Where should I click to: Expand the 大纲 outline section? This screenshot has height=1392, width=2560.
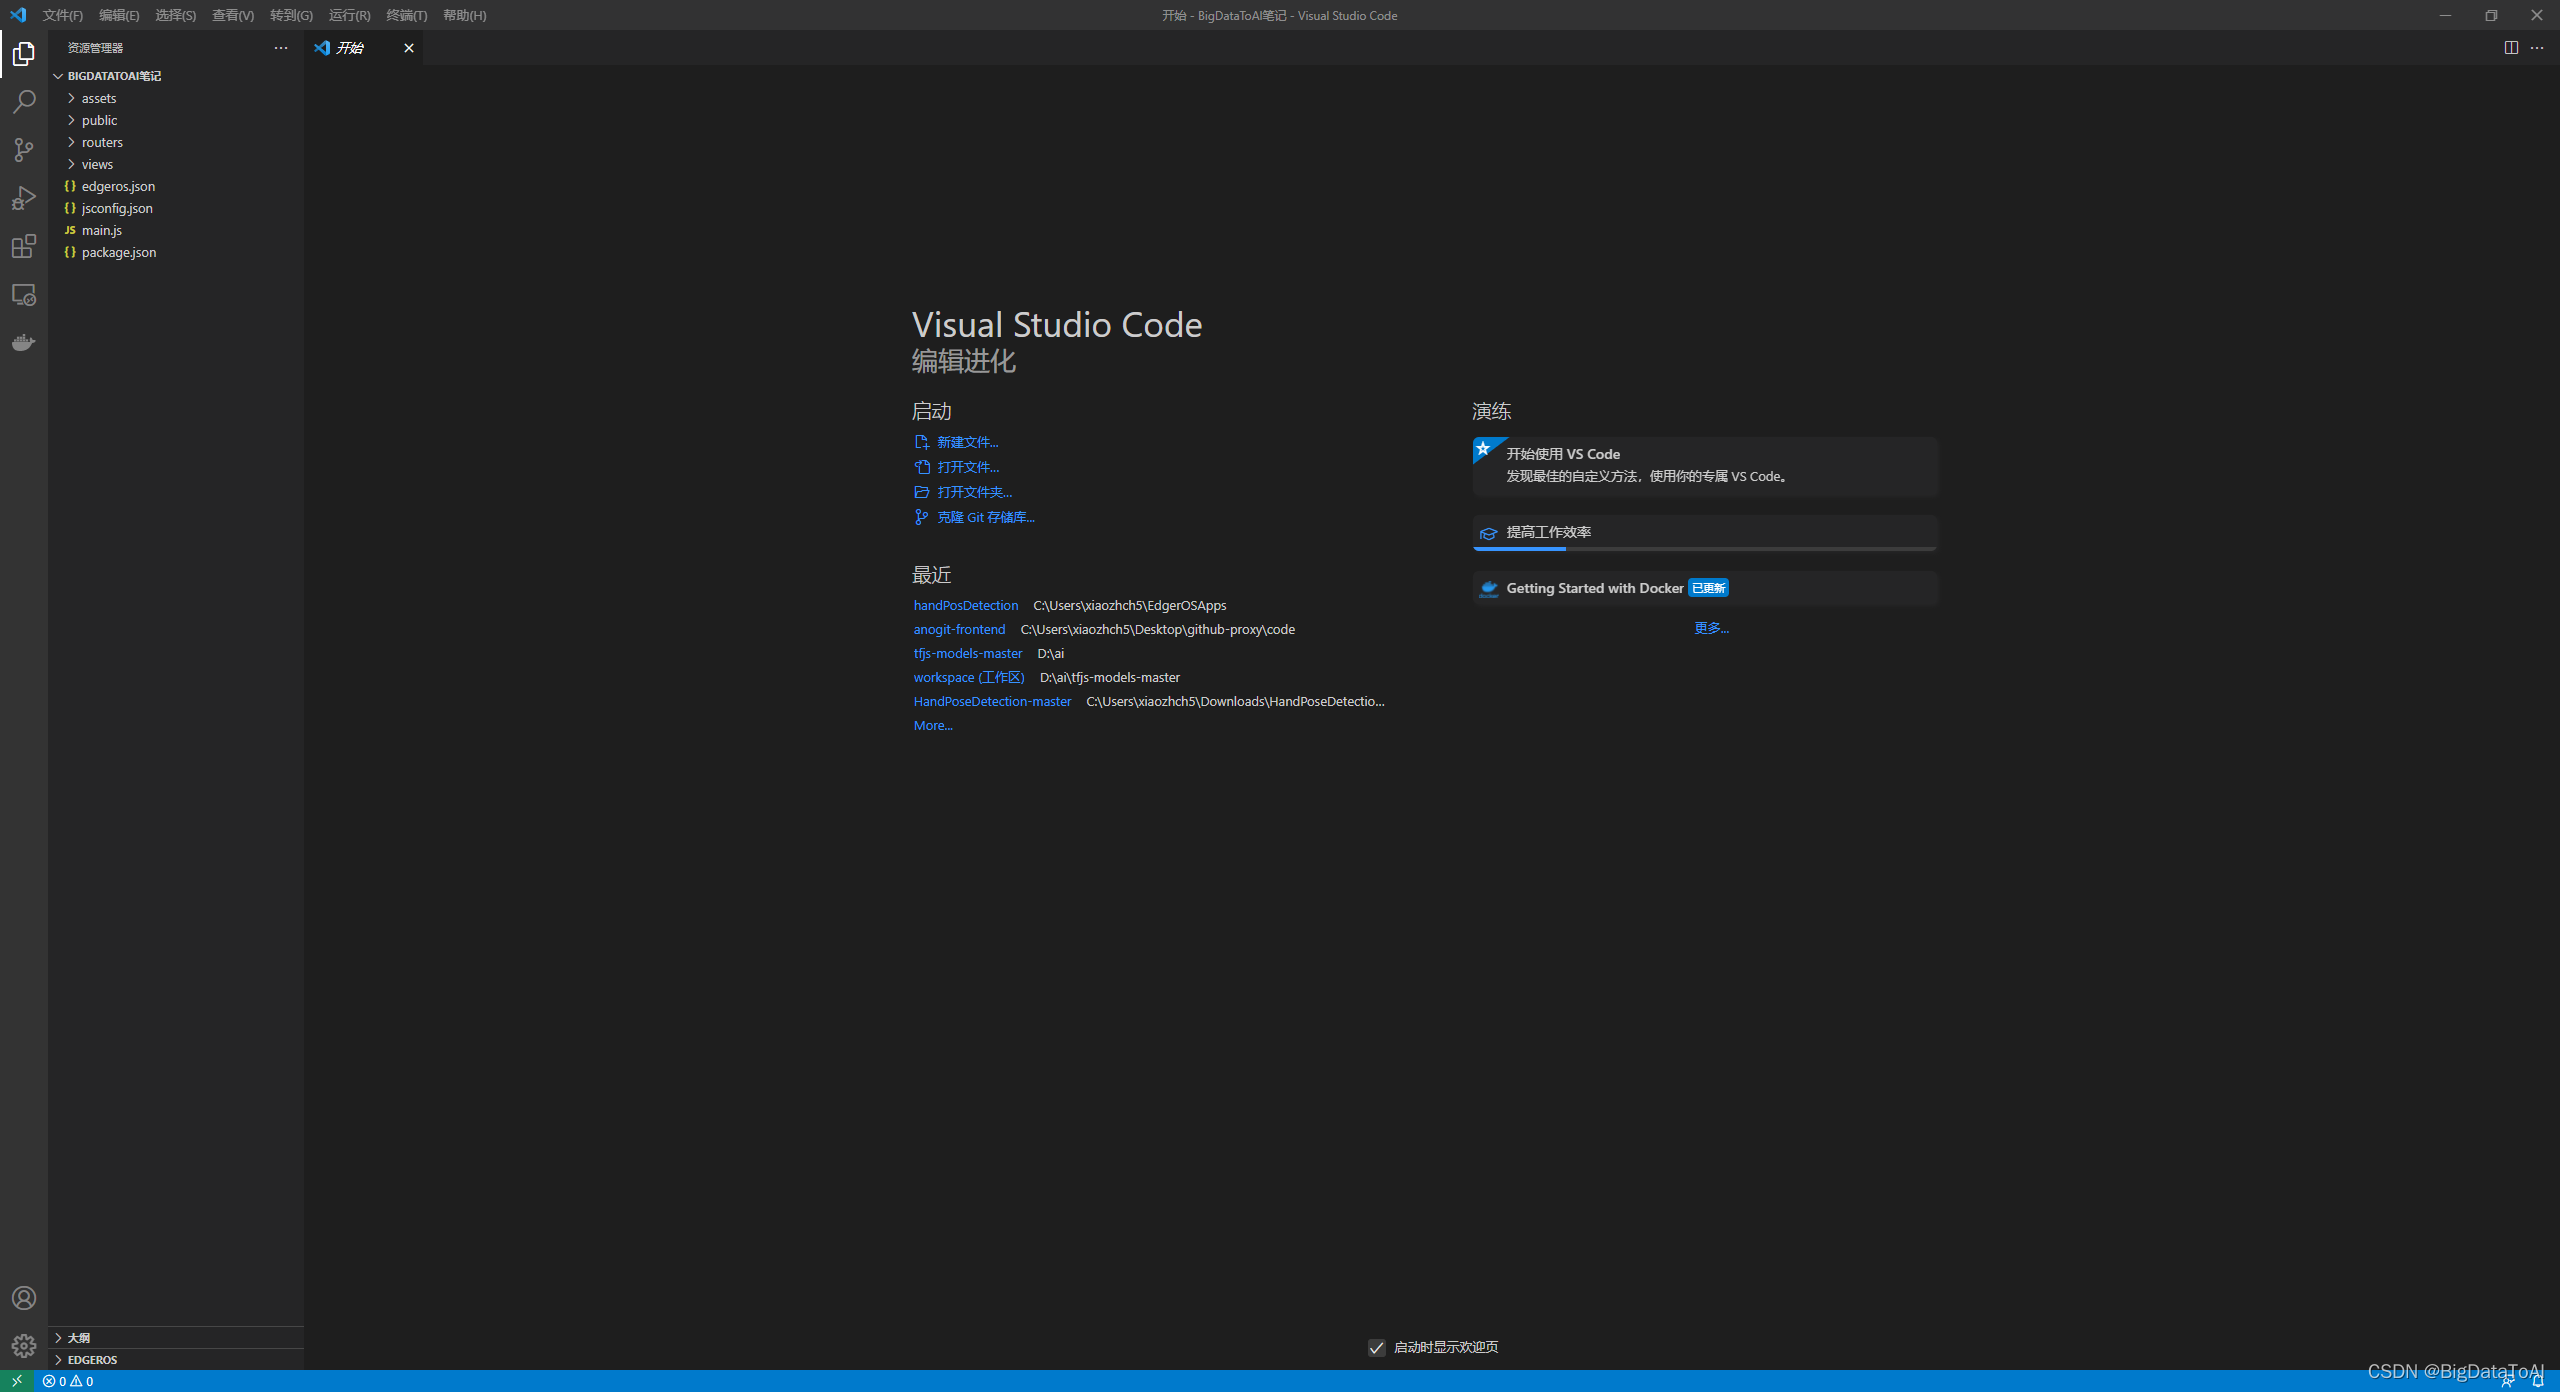(79, 1338)
